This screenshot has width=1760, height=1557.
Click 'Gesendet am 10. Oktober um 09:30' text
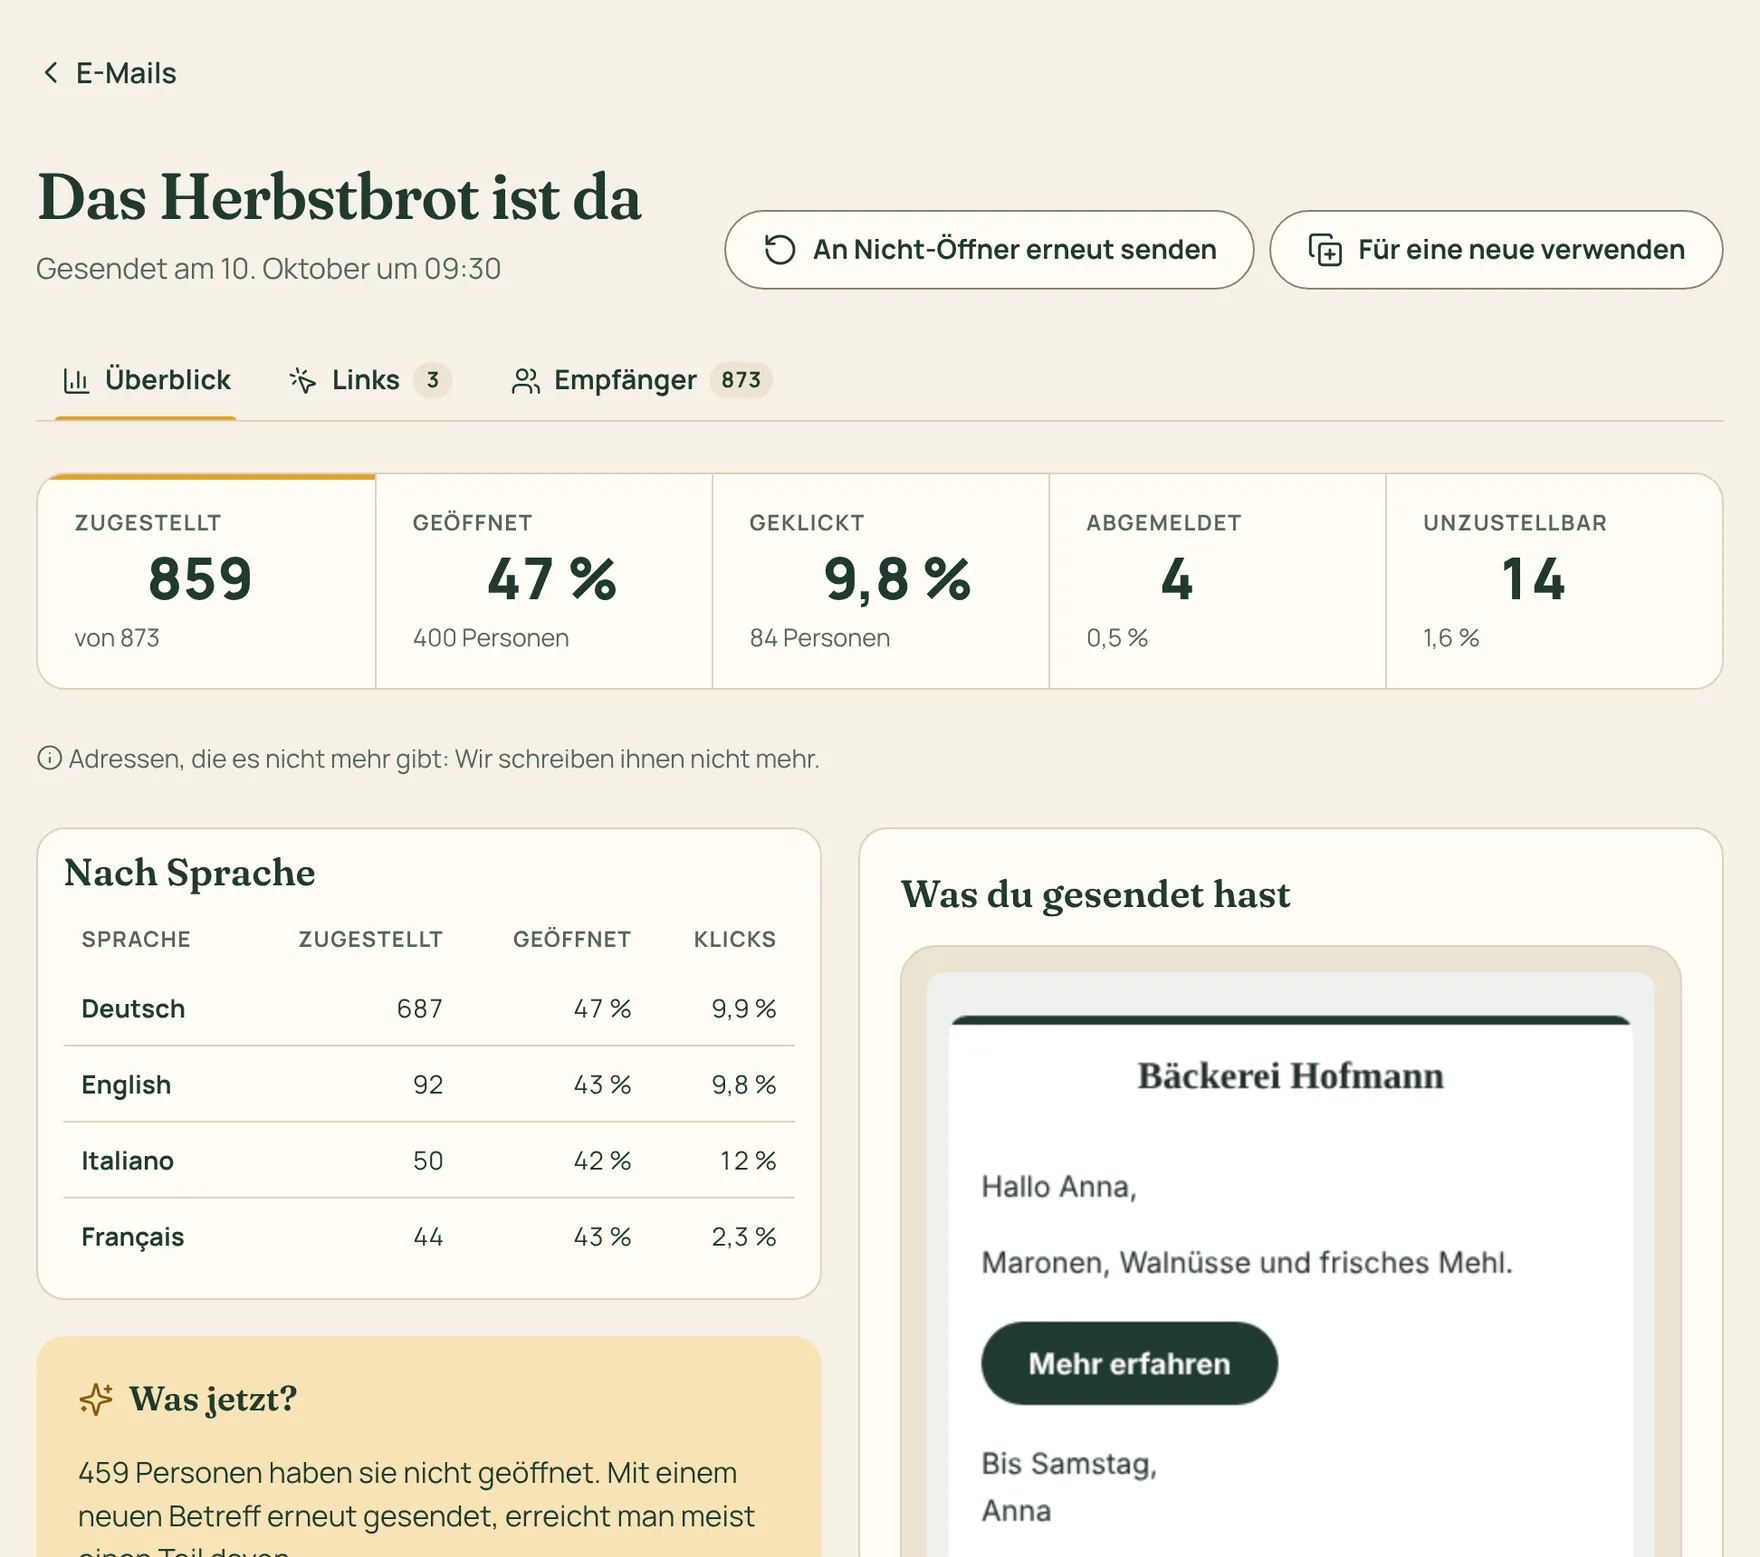(268, 269)
